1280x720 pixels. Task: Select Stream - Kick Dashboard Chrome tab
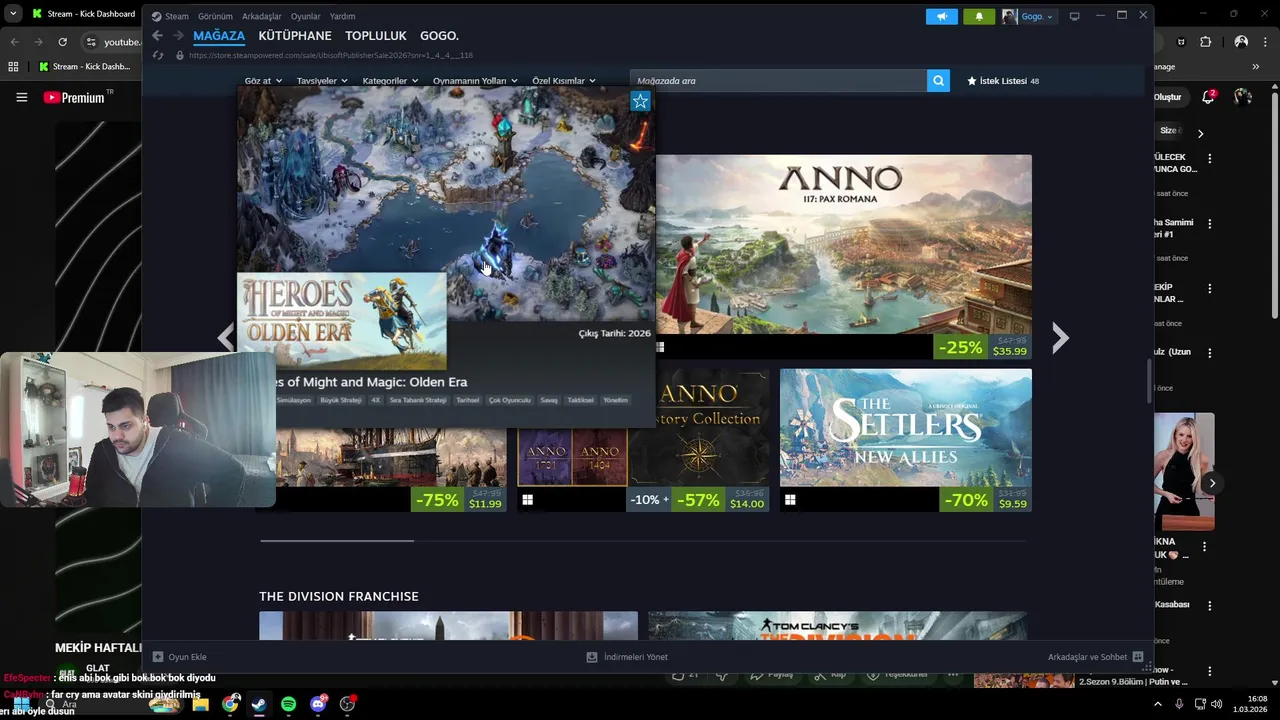84,14
